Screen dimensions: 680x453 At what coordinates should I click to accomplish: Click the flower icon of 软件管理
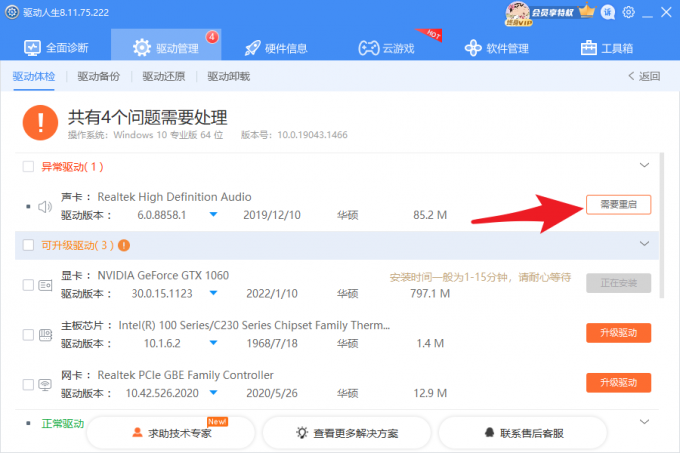pos(473,48)
